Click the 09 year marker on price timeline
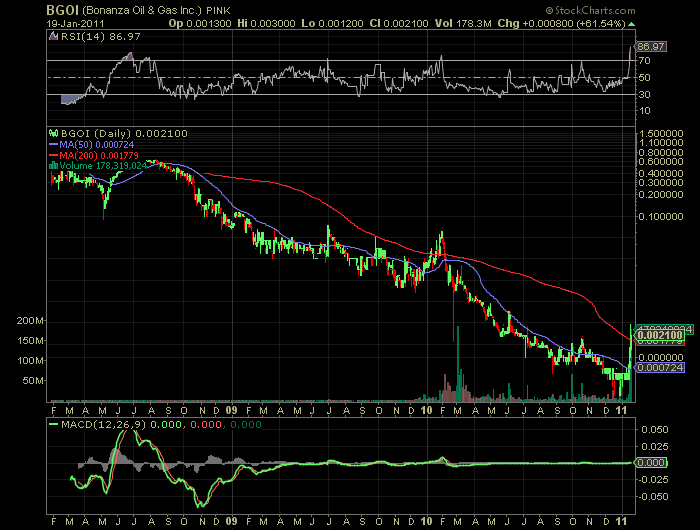The image size is (700, 530). (231, 410)
